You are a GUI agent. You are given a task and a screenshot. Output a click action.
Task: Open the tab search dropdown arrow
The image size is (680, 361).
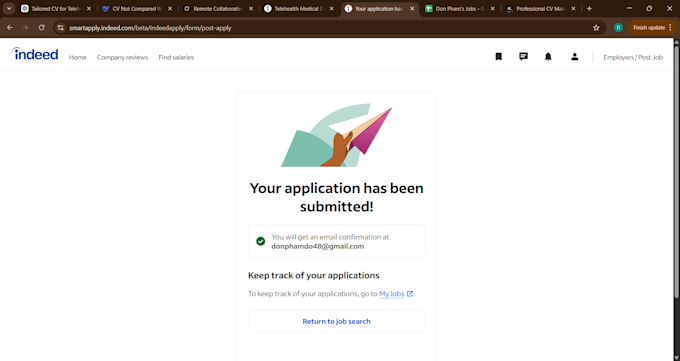coord(9,9)
